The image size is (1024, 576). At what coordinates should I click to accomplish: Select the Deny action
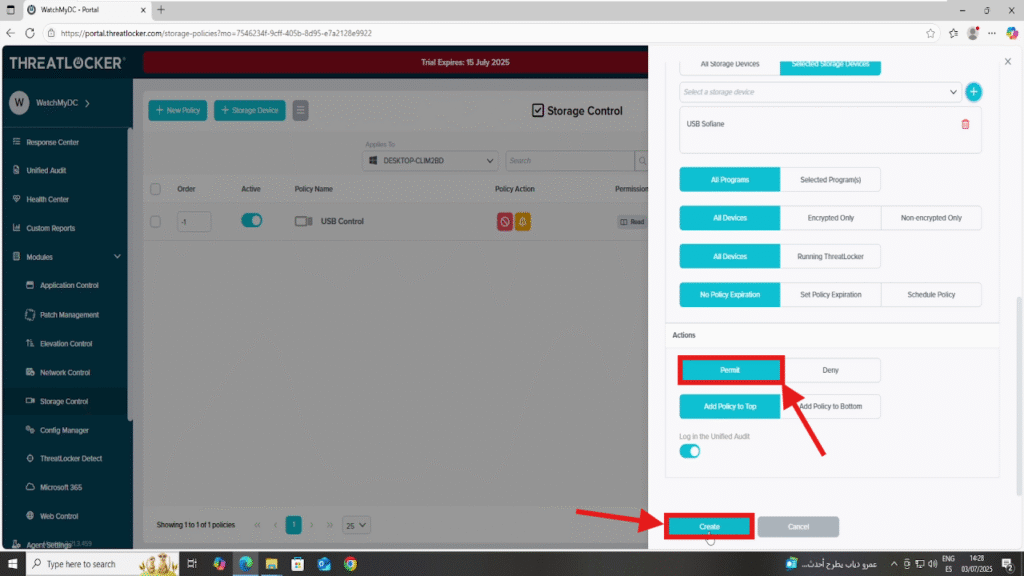pos(830,370)
